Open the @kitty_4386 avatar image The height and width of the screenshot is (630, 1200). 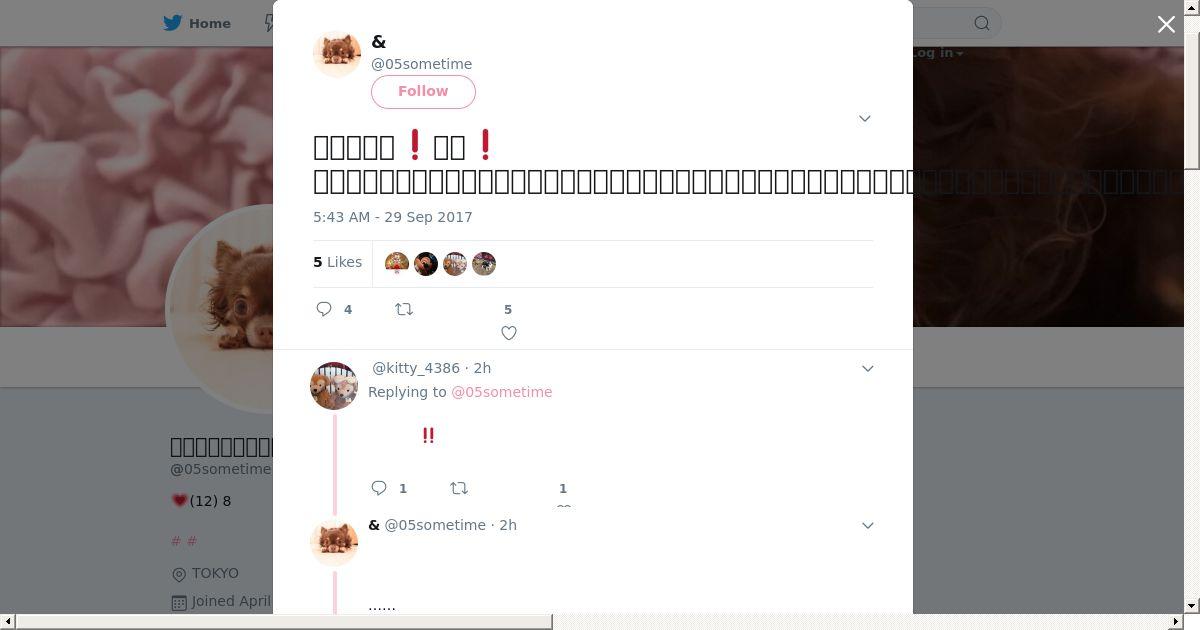coord(334,386)
